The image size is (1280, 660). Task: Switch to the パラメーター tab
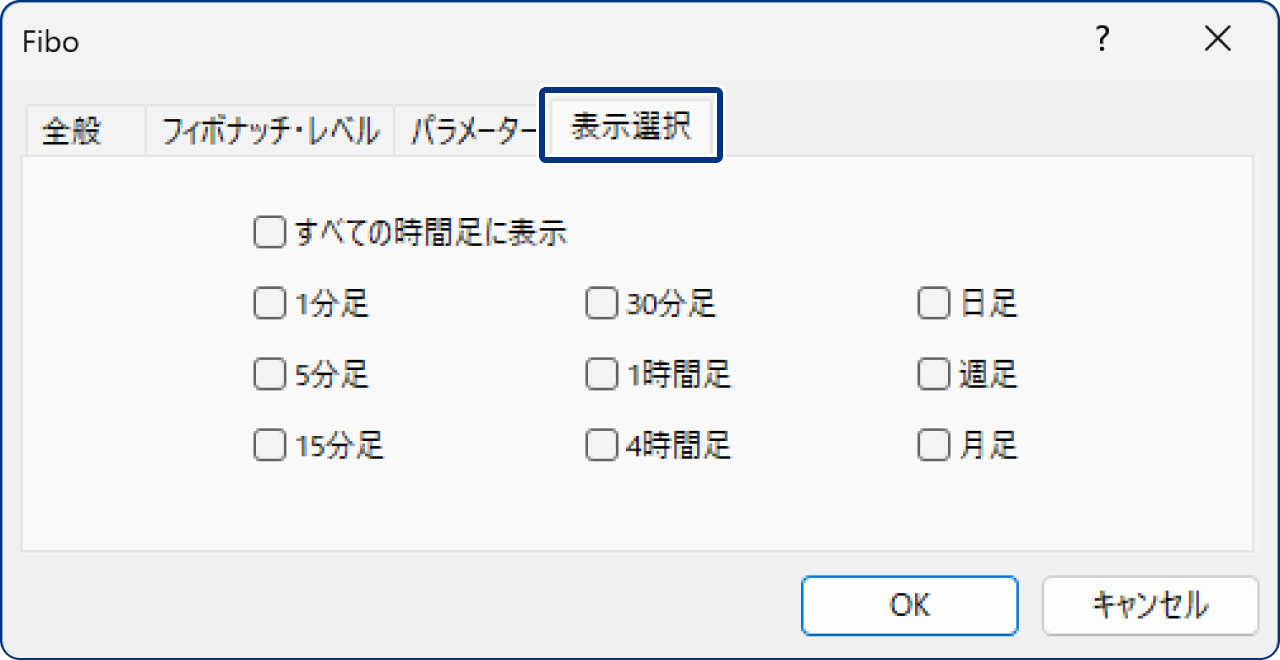pos(470,127)
